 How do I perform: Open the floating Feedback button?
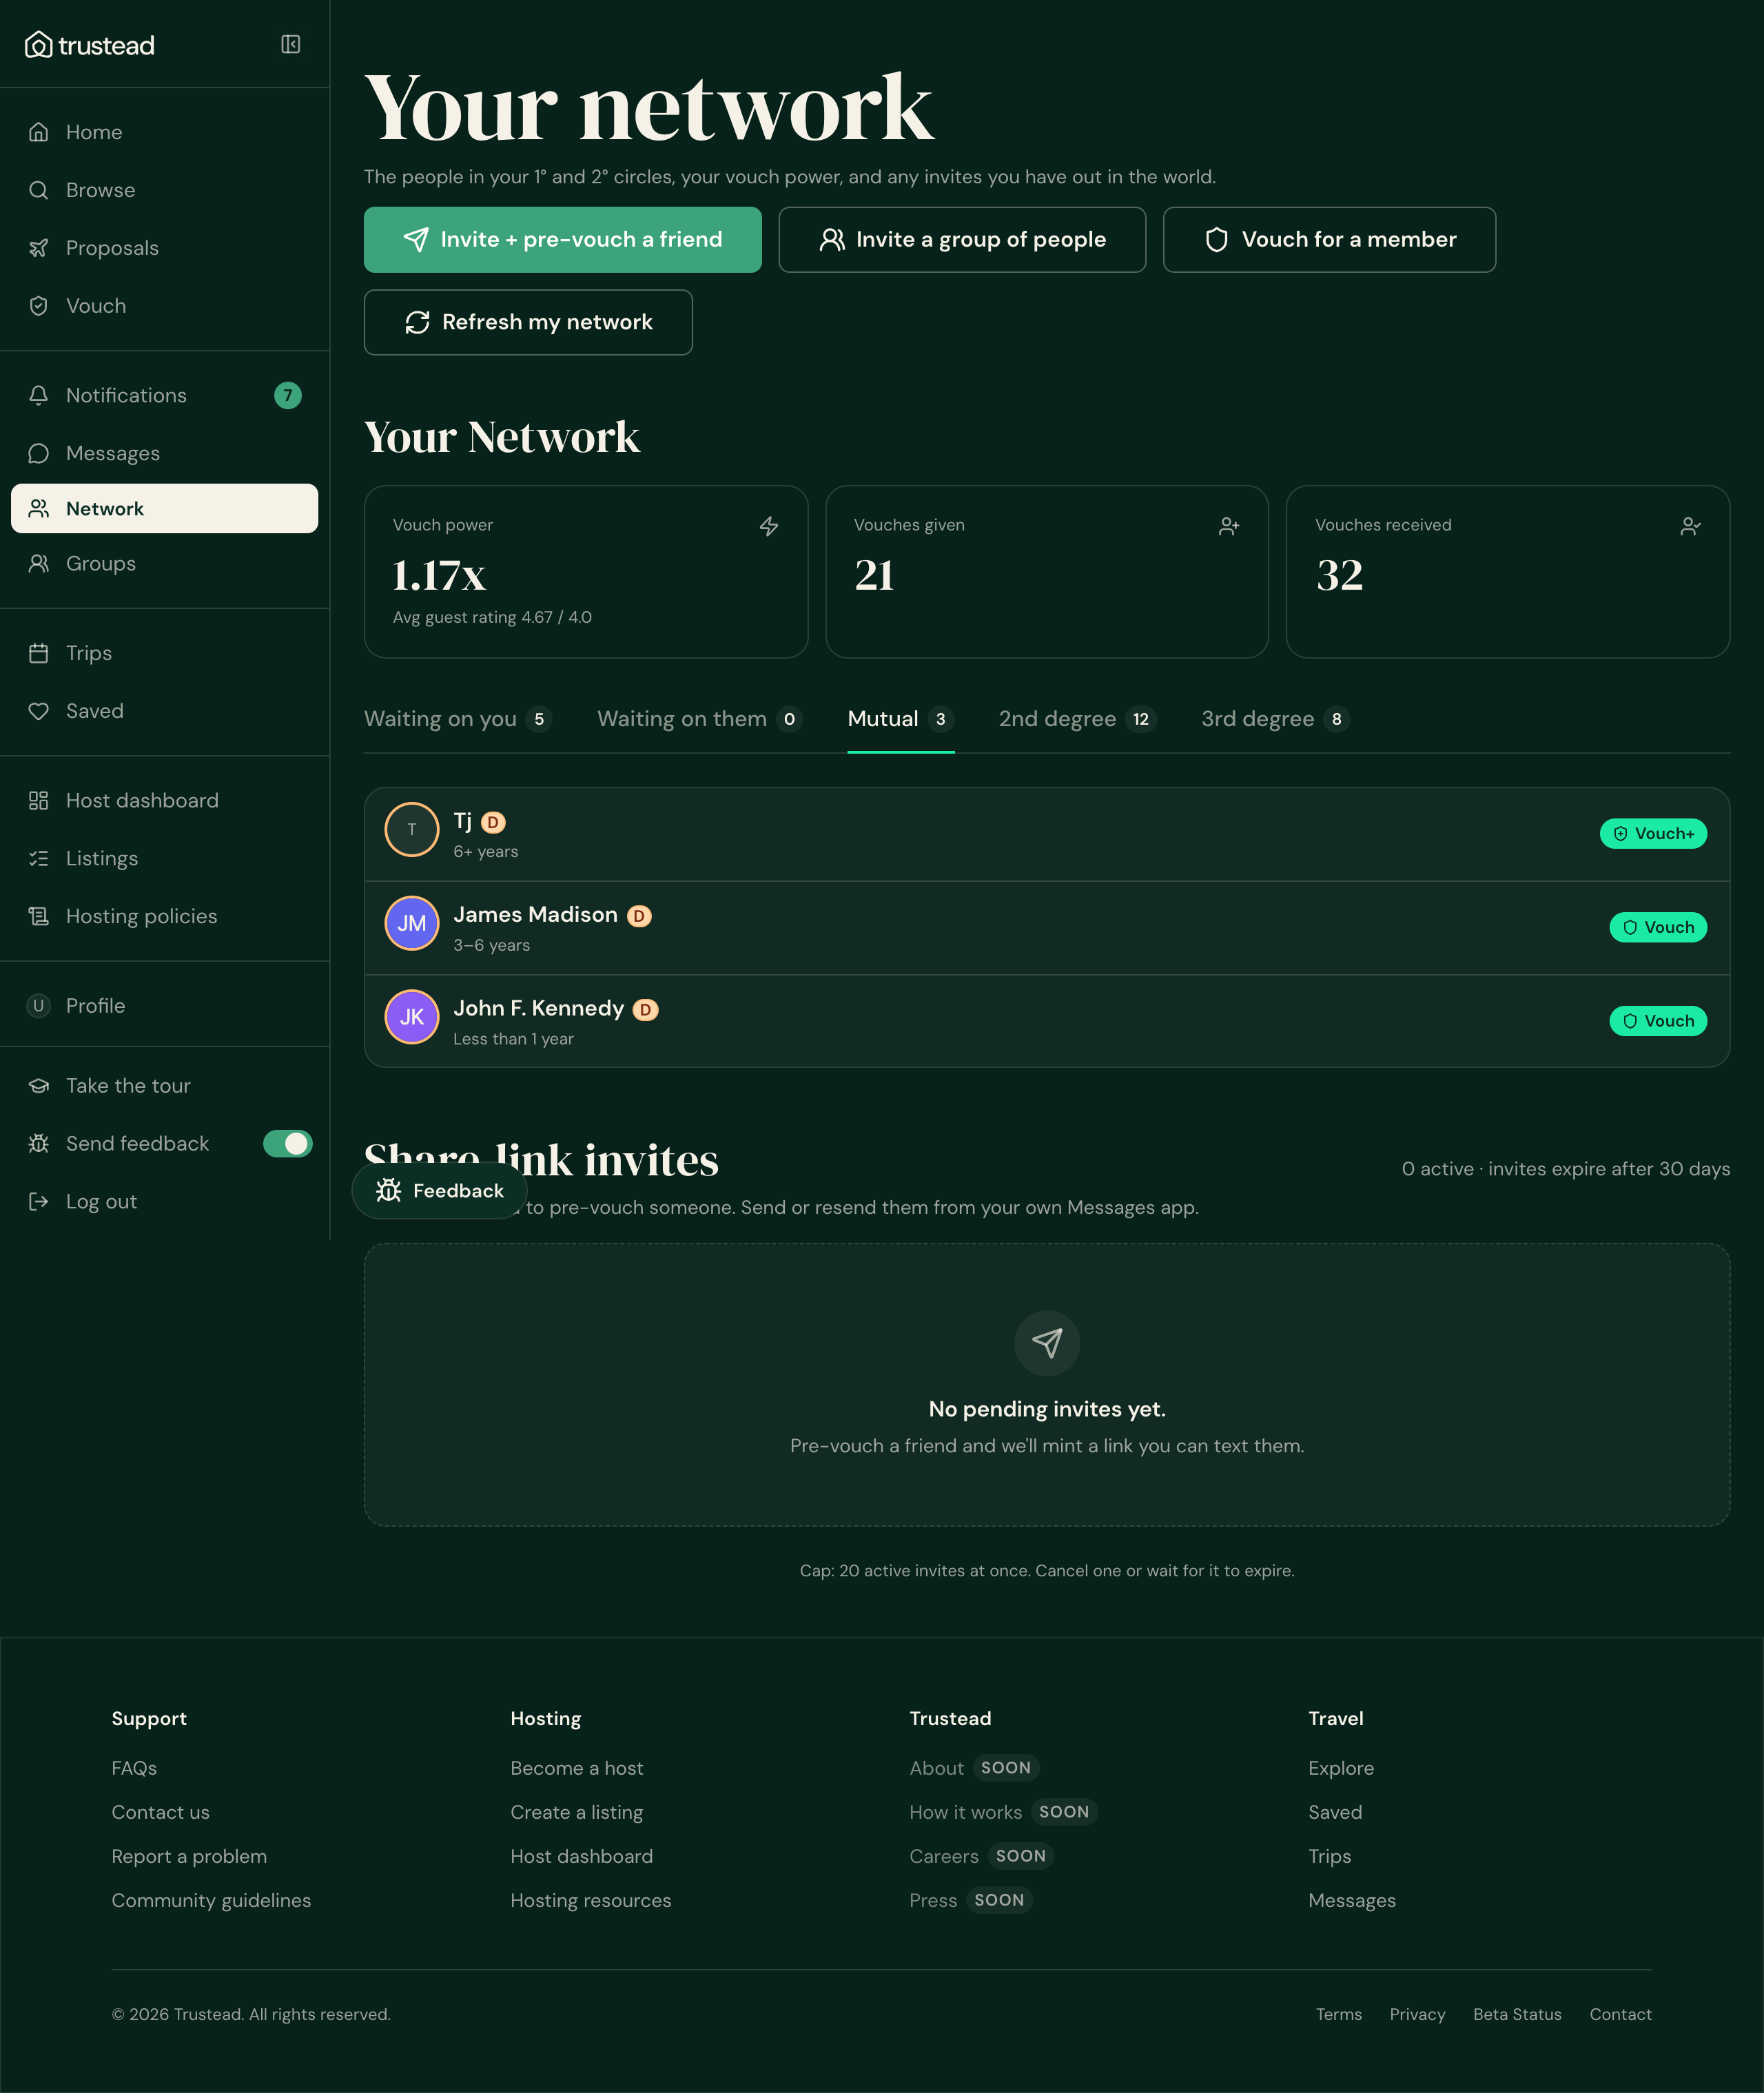tap(440, 1190)
